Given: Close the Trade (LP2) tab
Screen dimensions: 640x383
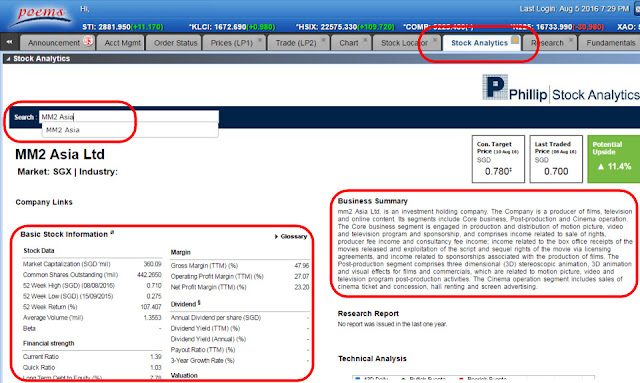Looking at the screenshot, I should click(x=323, y=40).
